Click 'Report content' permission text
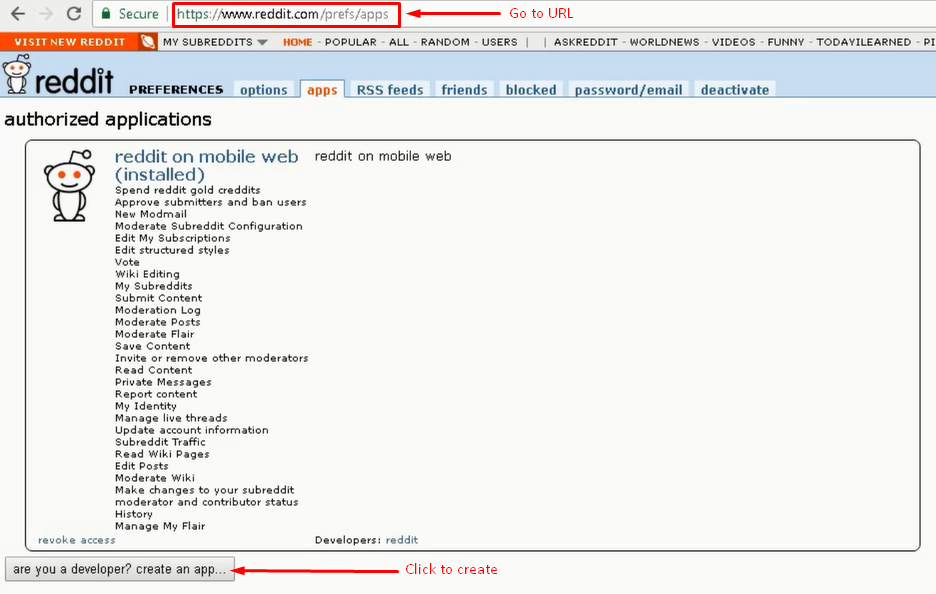Viewport: 936px width, 594px height. pos(156,393)
